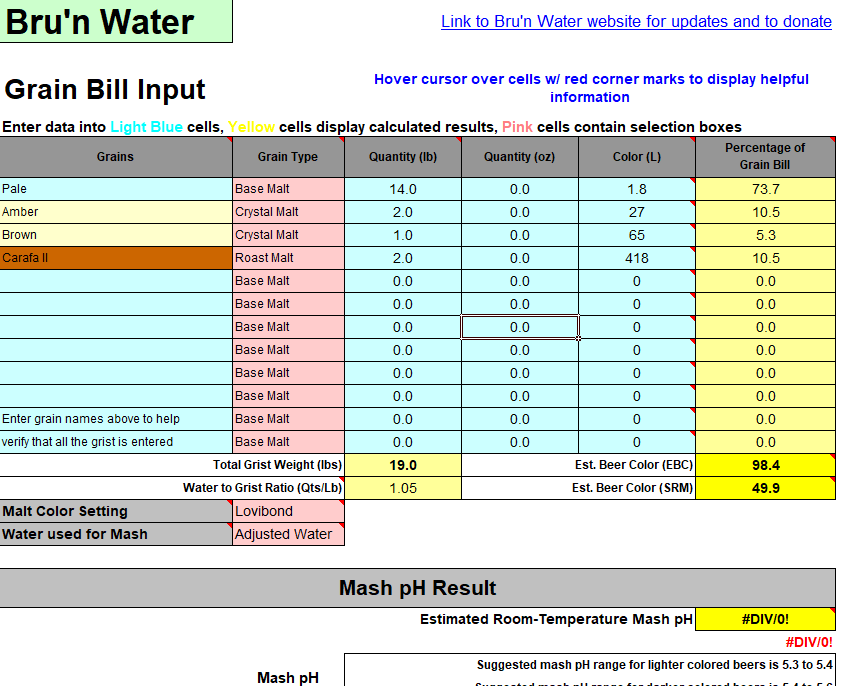Click the Est. Beer Color SRM value 49.9
Image resolution: width=854 pixels, height=686 pixels.
pyautogui.click(x=765, y=488)
